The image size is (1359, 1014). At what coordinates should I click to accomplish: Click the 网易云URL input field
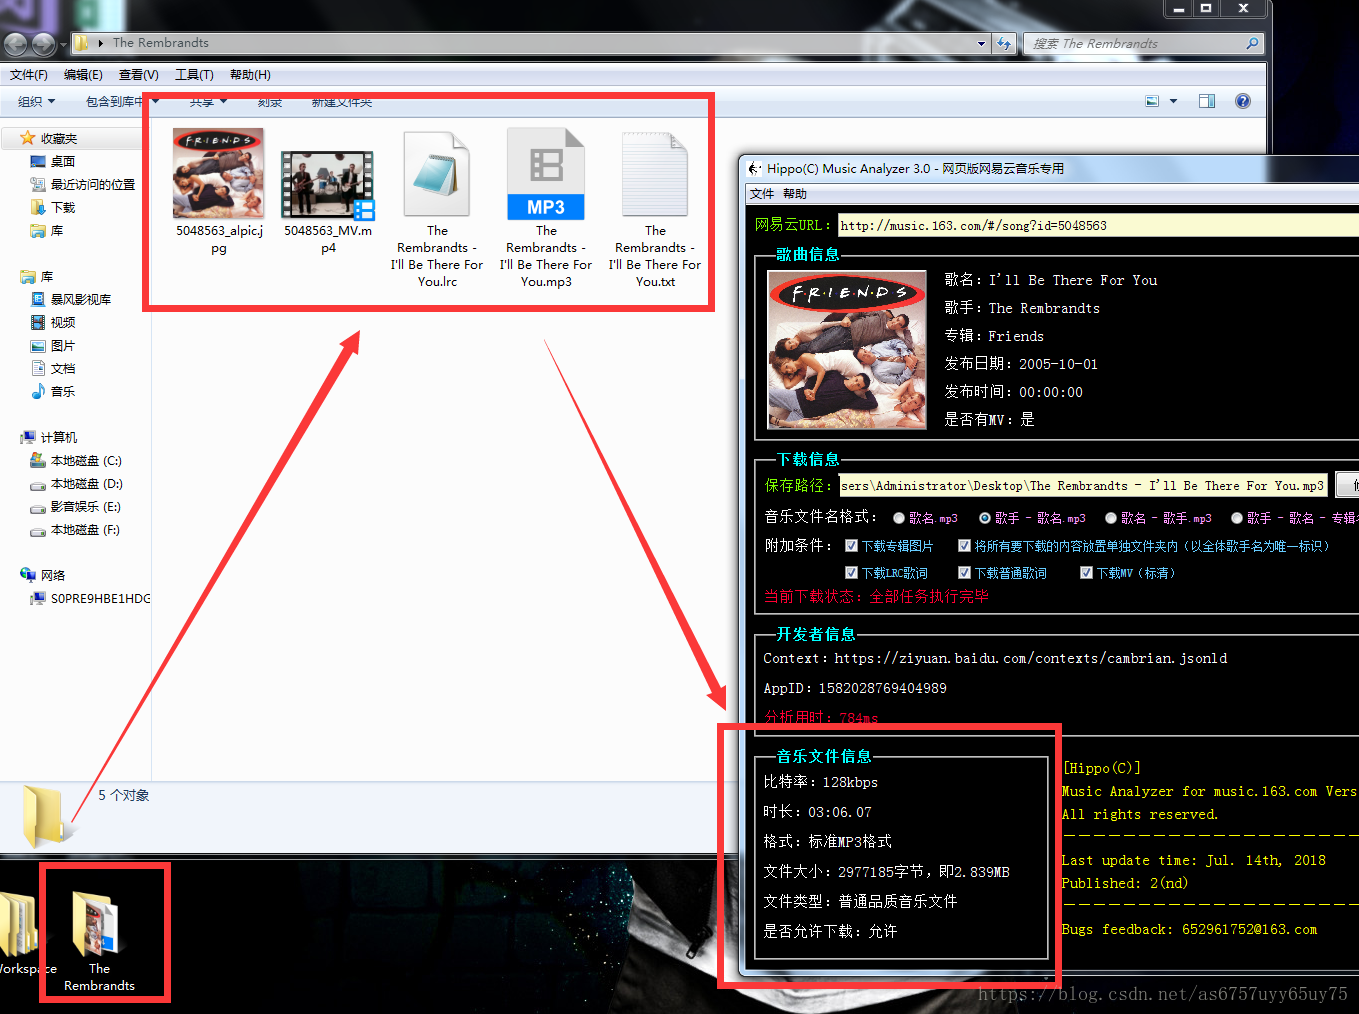[x=1097, y=225]
